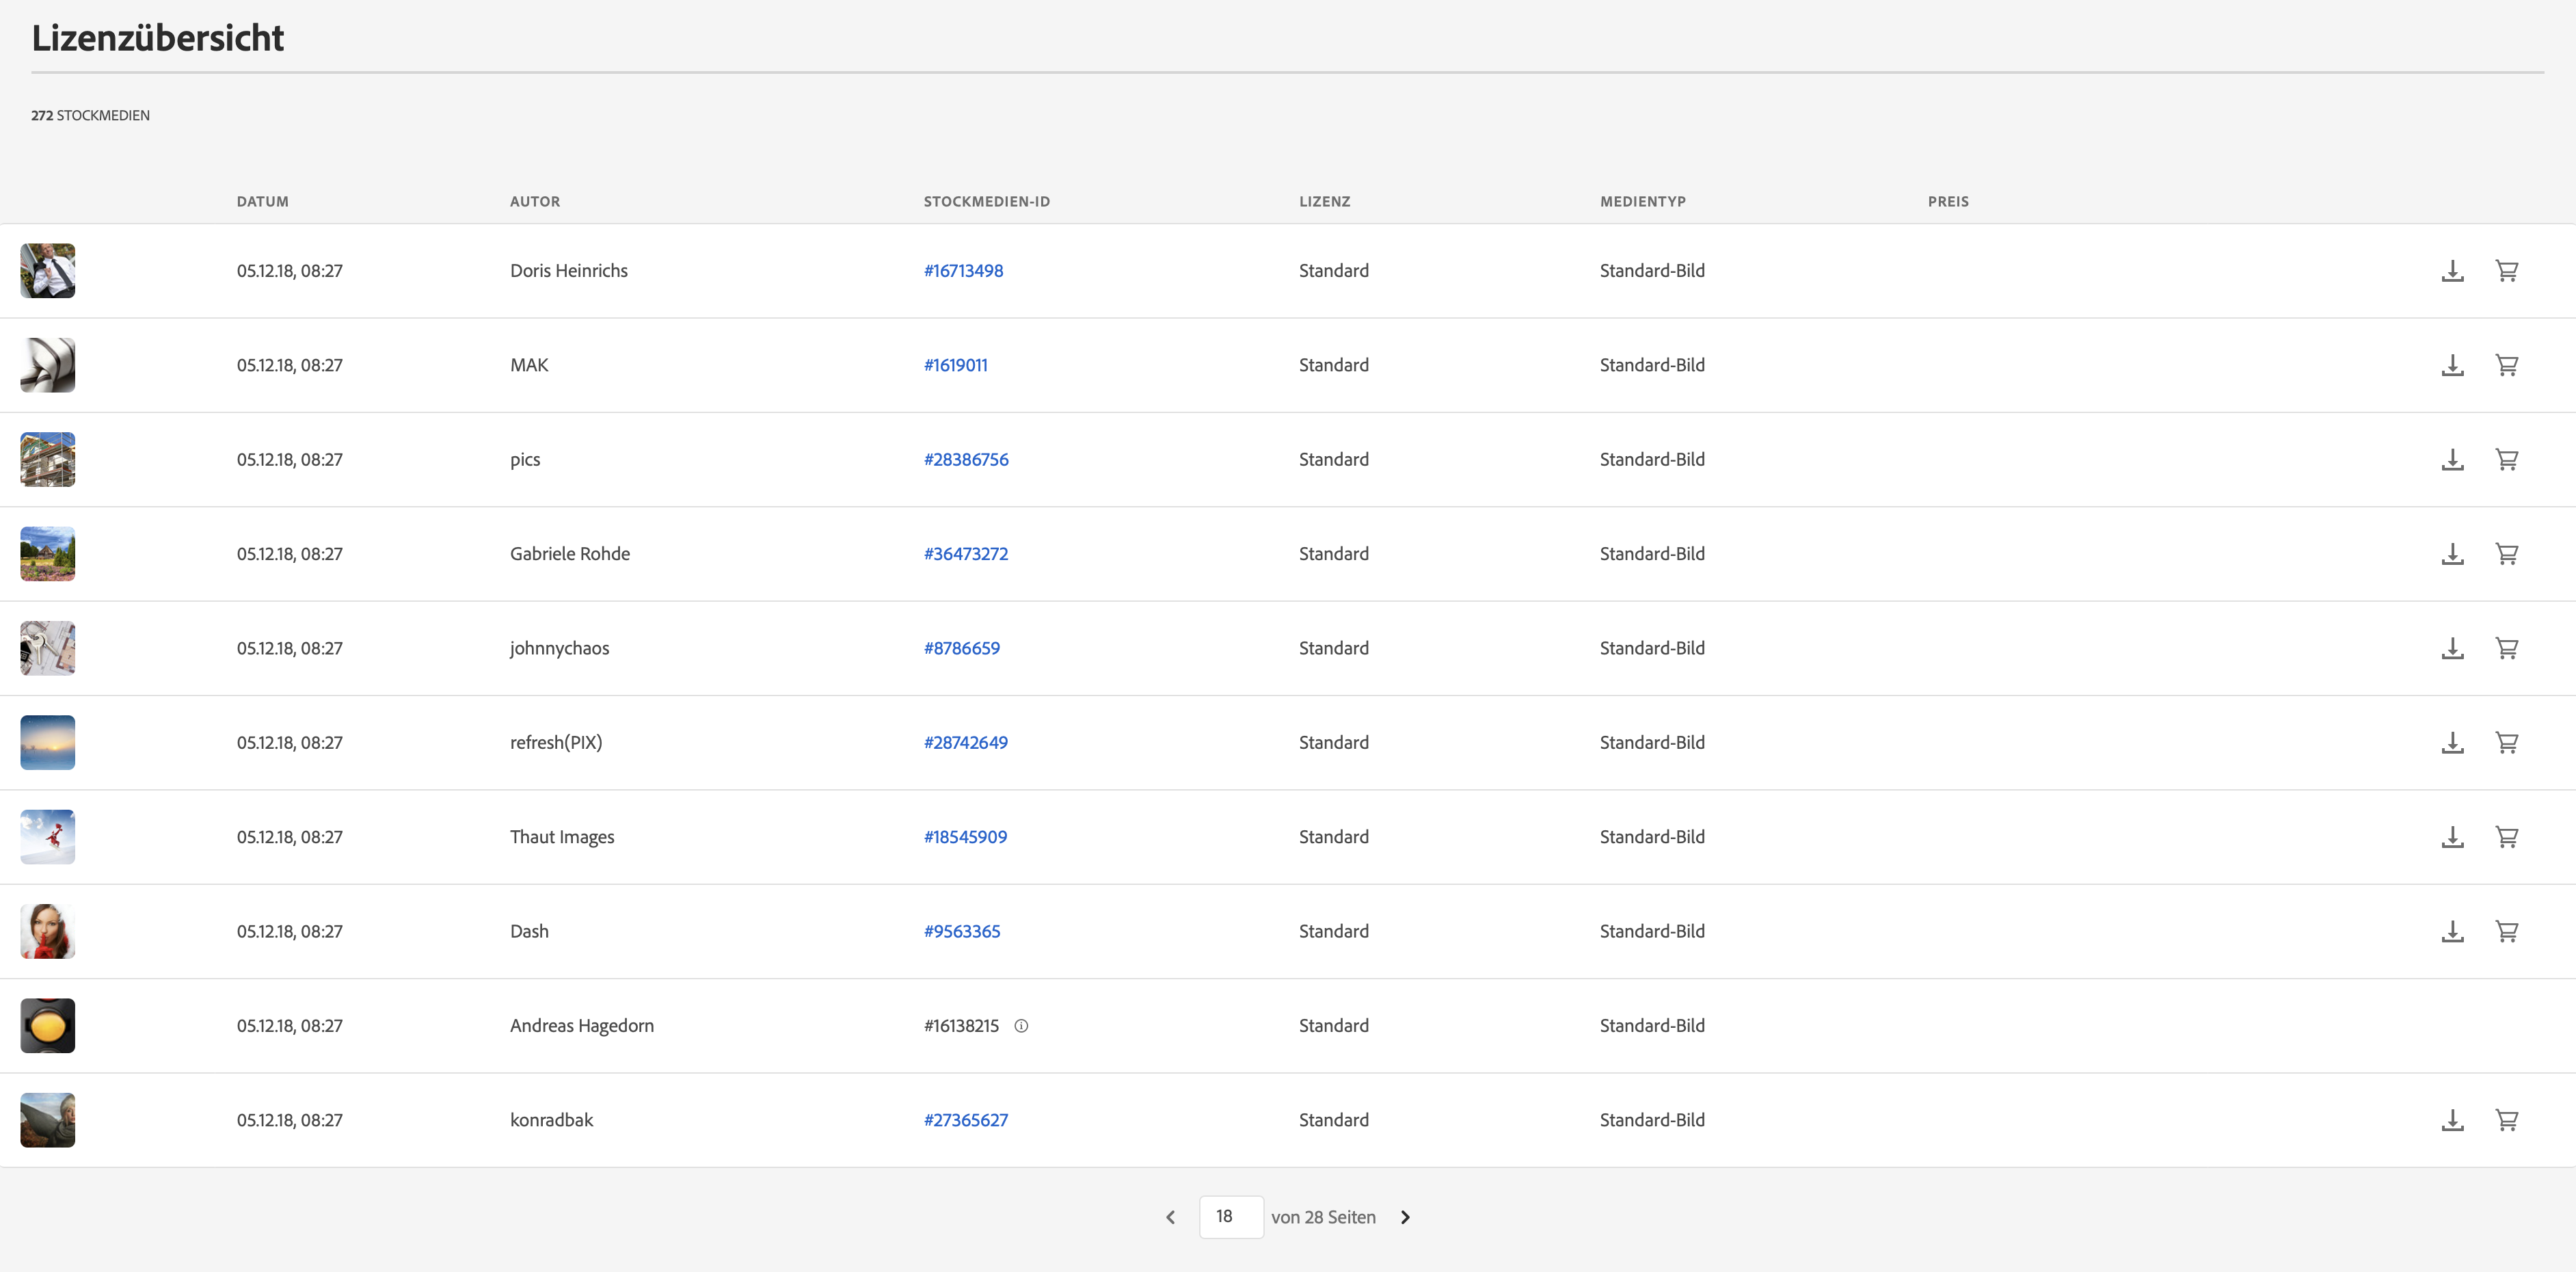Download stock image #28386756 by pics

(2452, 460)
